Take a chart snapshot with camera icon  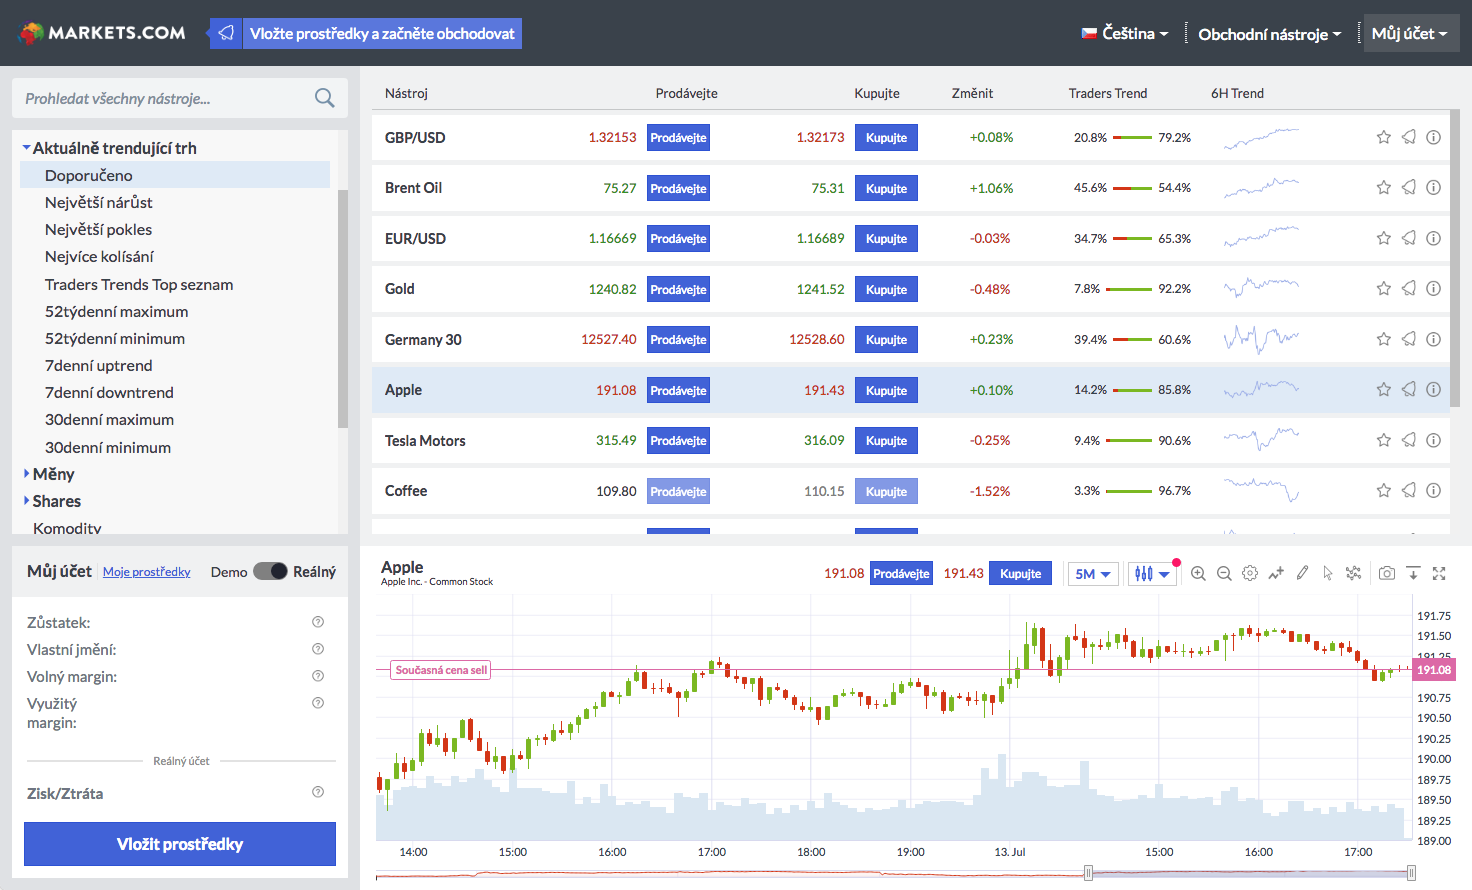[x=1387, y=573]
